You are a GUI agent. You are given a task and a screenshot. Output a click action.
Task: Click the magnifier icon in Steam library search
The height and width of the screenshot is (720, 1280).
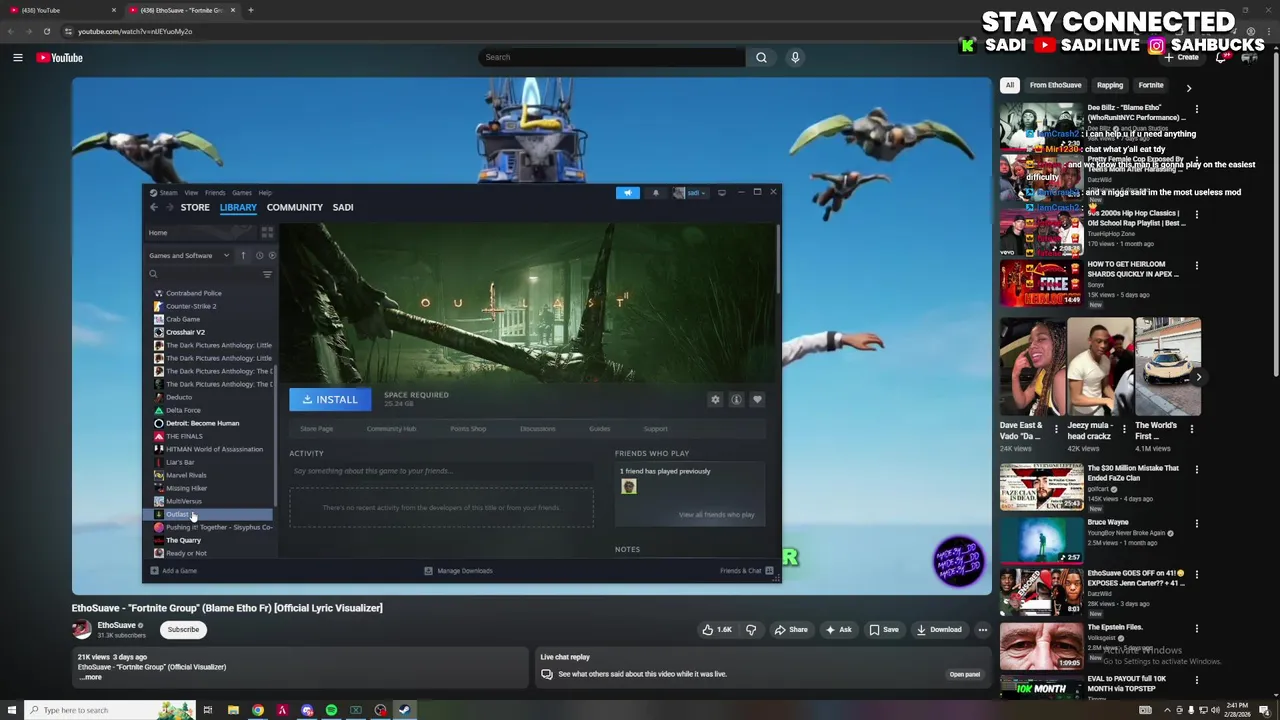click(153, 274)
